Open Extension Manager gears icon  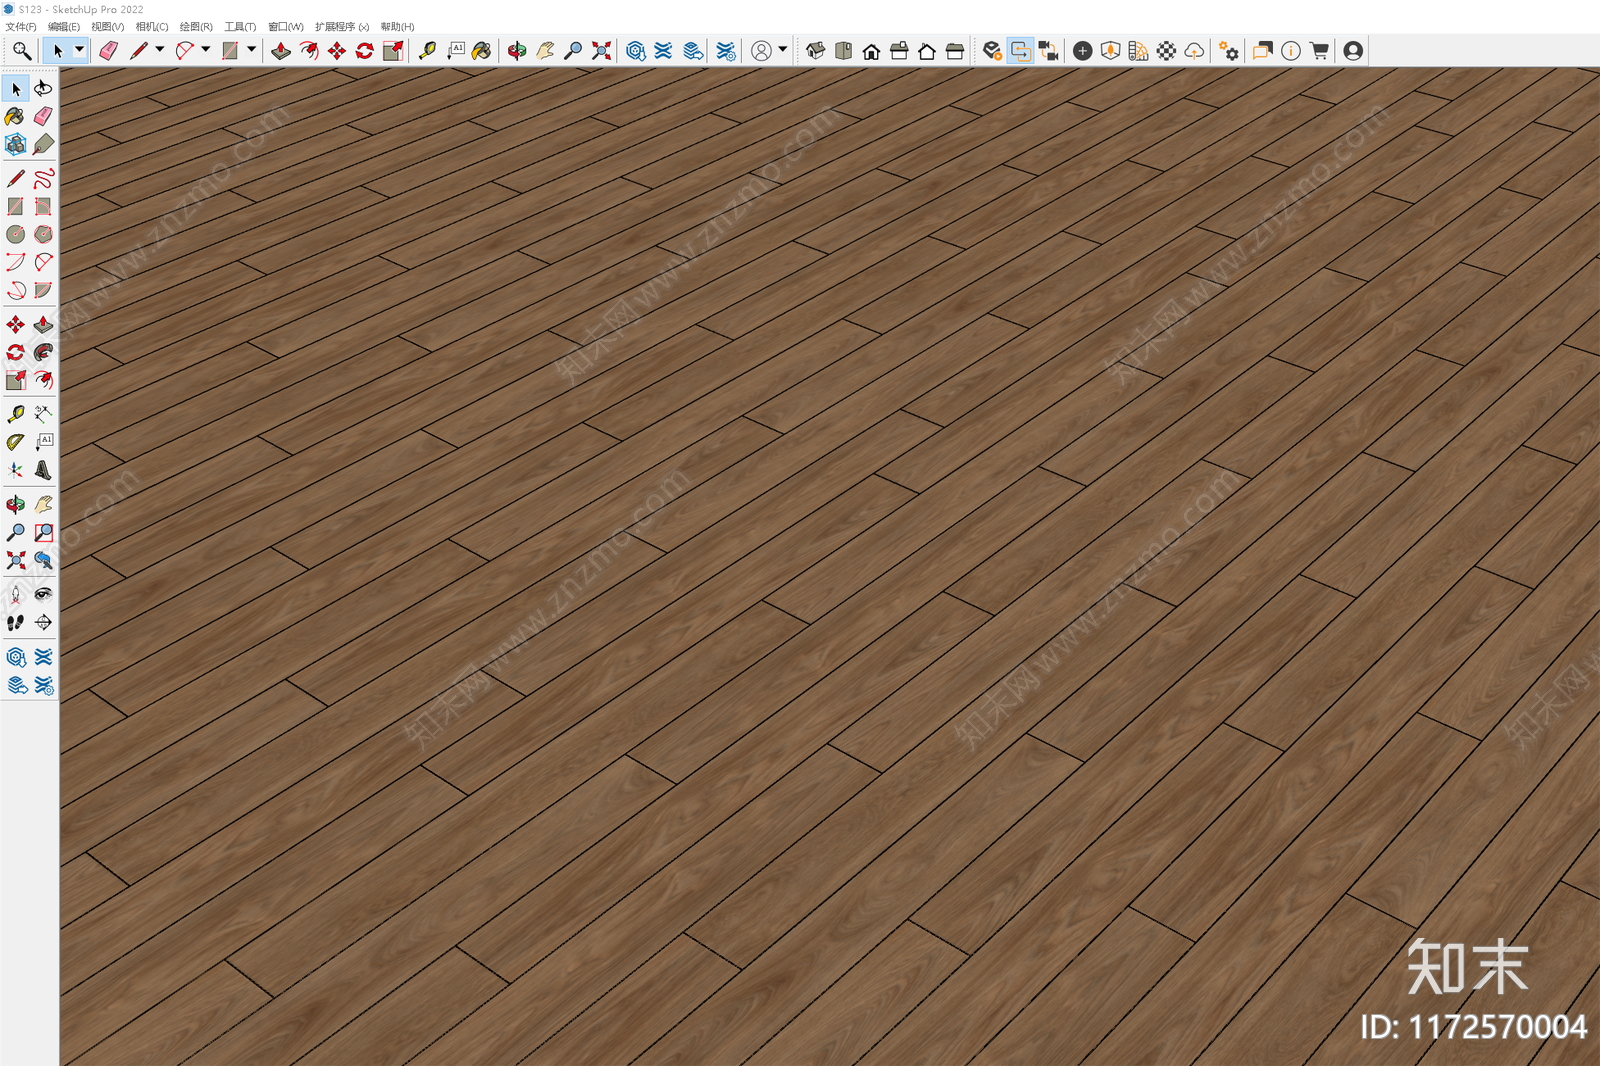pyautogui.click(x=1229, y=51)
